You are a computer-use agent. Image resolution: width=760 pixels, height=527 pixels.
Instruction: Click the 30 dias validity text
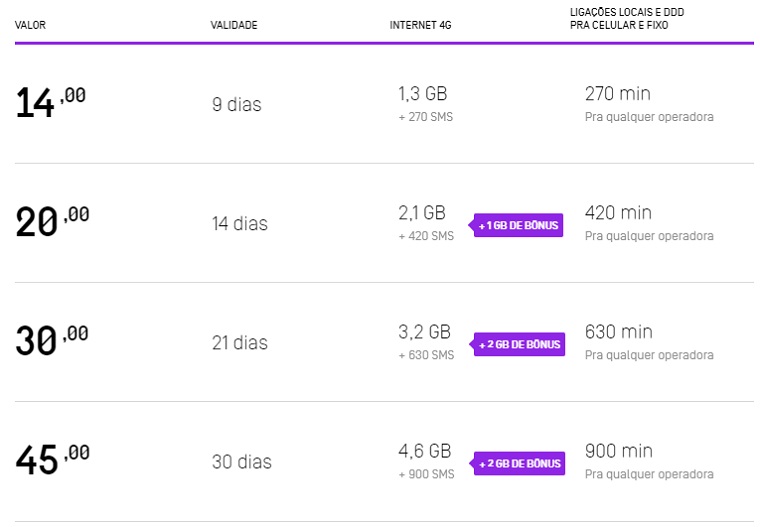click(x=240, y=462)
